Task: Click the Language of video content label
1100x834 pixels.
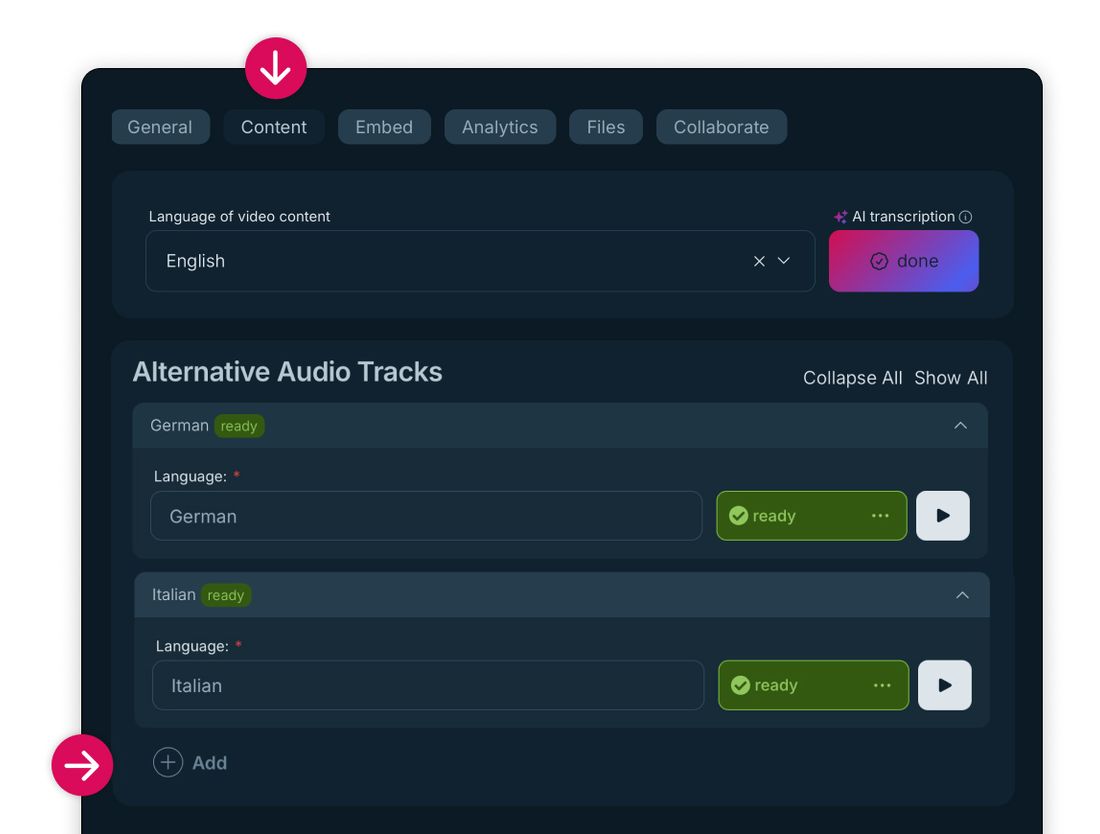Action: 239,217
